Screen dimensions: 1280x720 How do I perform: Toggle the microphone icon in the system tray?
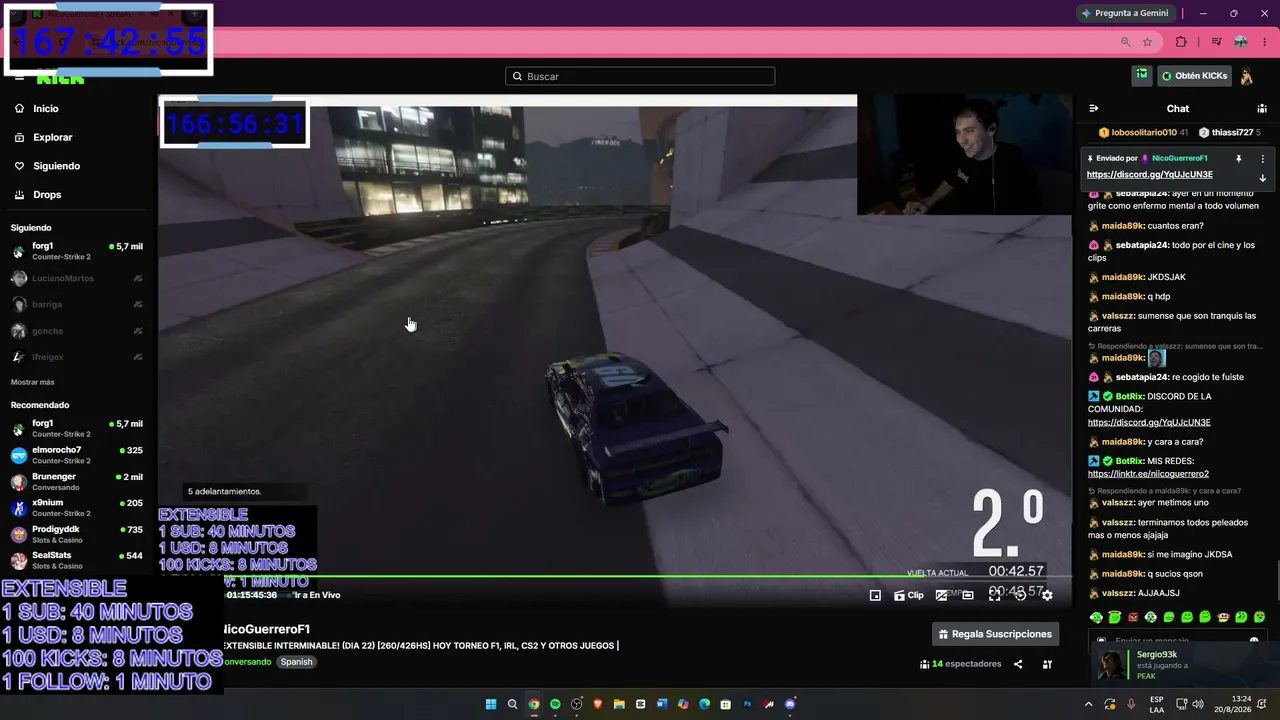click(1132, 704)
